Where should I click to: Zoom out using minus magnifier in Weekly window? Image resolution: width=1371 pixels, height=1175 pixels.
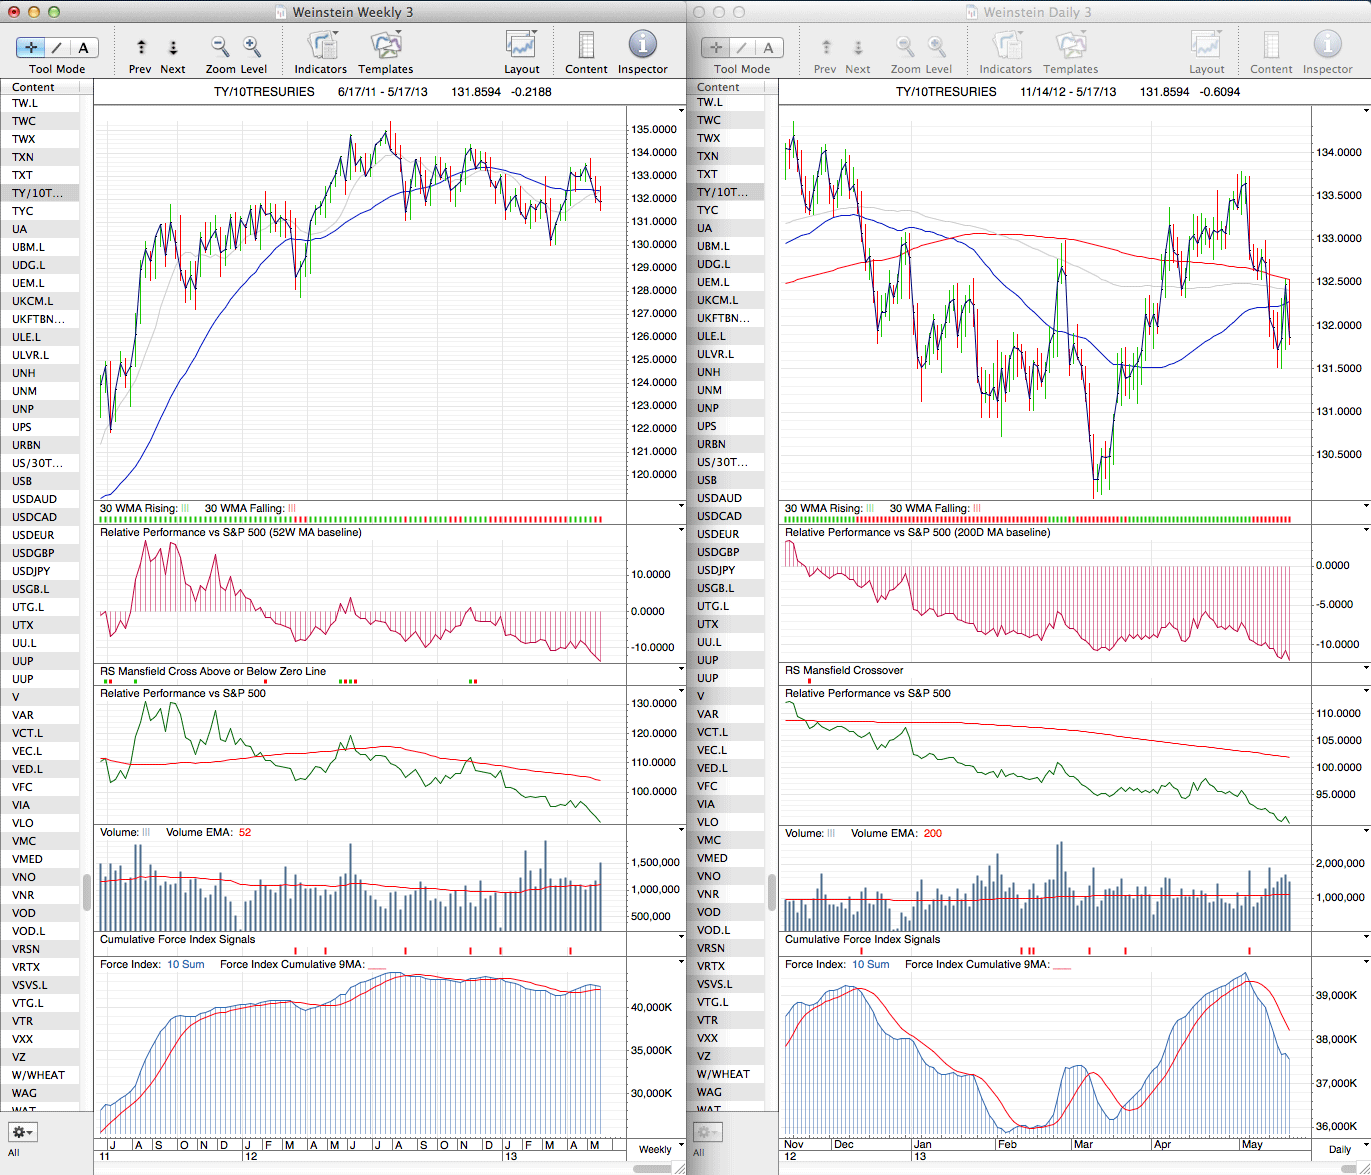click(219, 47)
